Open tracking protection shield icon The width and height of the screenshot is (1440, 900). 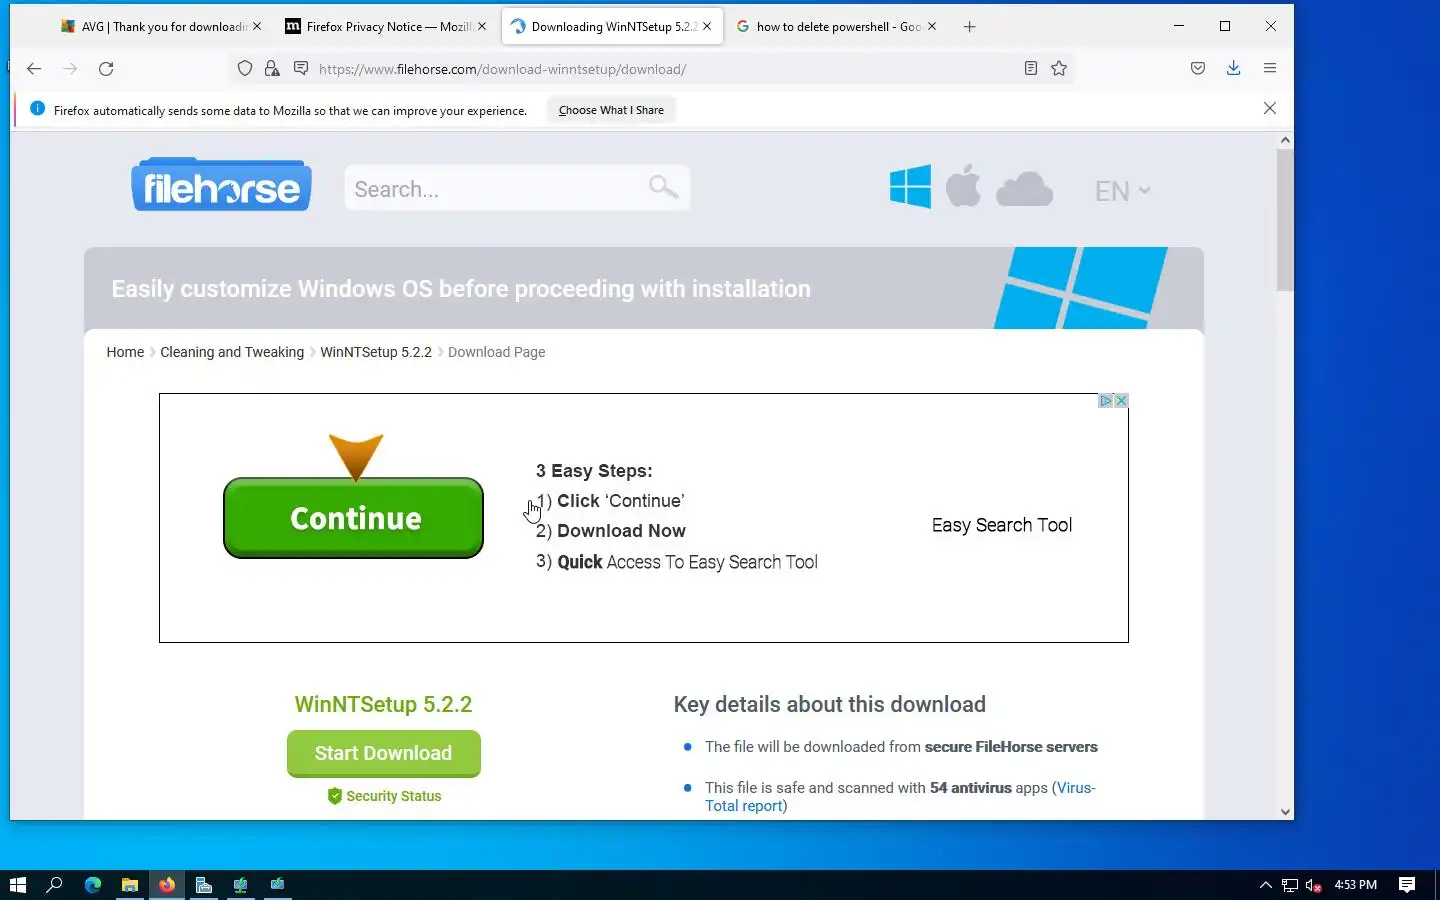pyautogui.click(x=245, y=69)
